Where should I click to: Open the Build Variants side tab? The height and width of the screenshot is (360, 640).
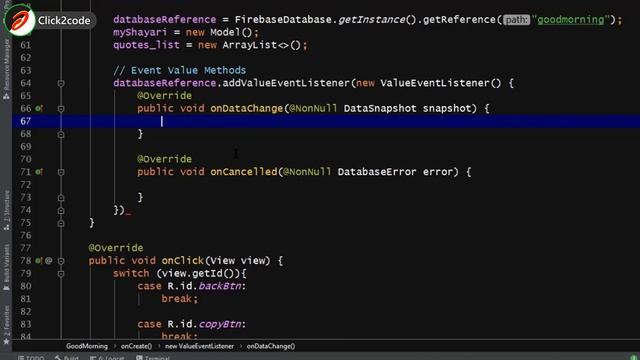coord(6,267)
